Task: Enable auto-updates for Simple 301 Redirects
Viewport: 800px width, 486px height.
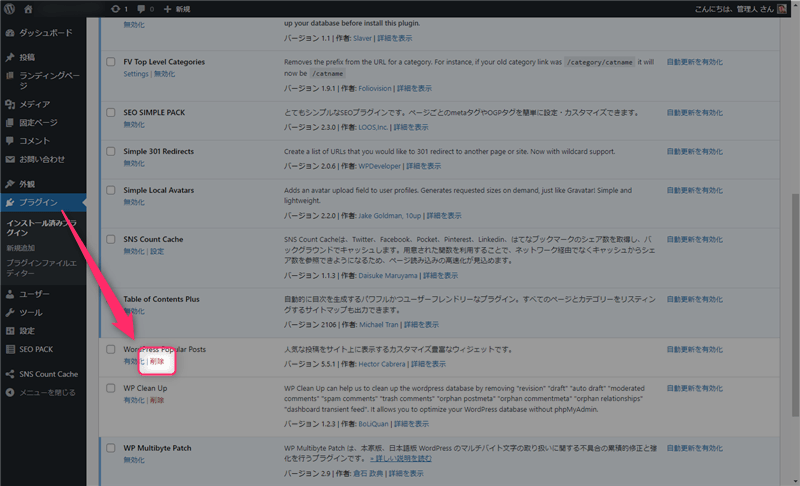Action: (x=694, y=151)
